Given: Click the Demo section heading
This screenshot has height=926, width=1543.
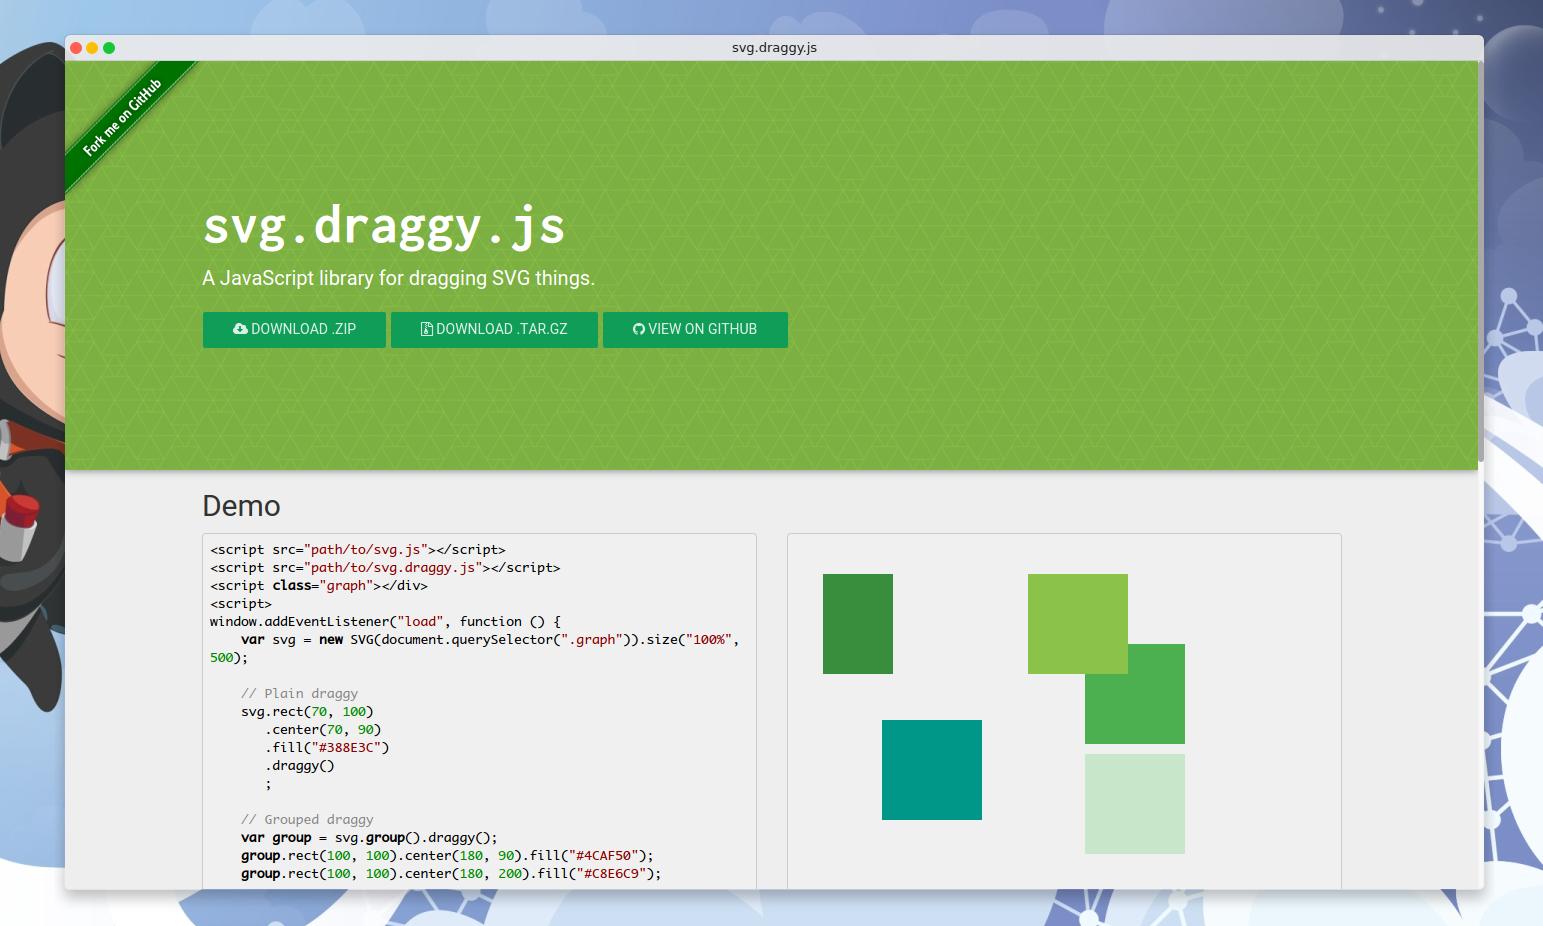Looking at the screenshot, I should click(240, 506).
